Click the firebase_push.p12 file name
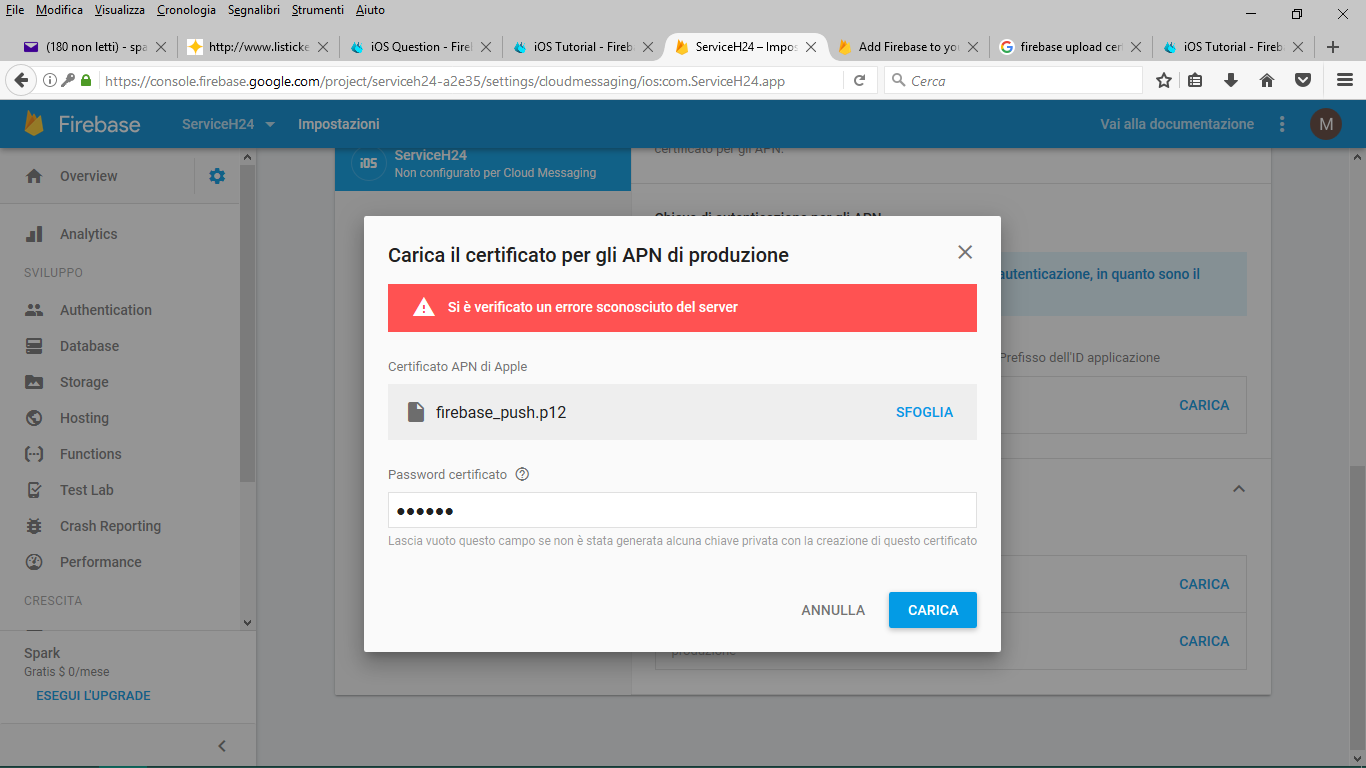 501,412
